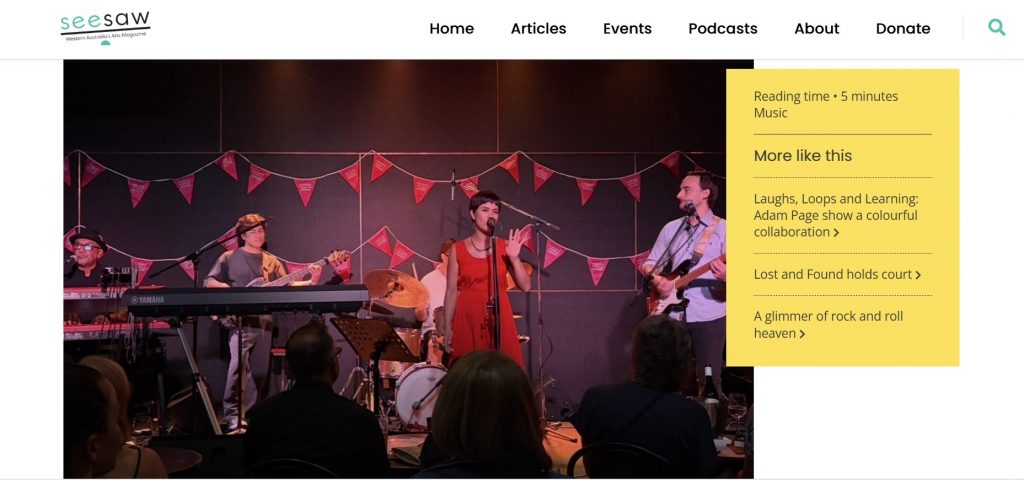1024x480 pixels.
Task: Click the Western Australia's Arts Magazine tagline
Action: pyautogui.click(x=106, y=36)
